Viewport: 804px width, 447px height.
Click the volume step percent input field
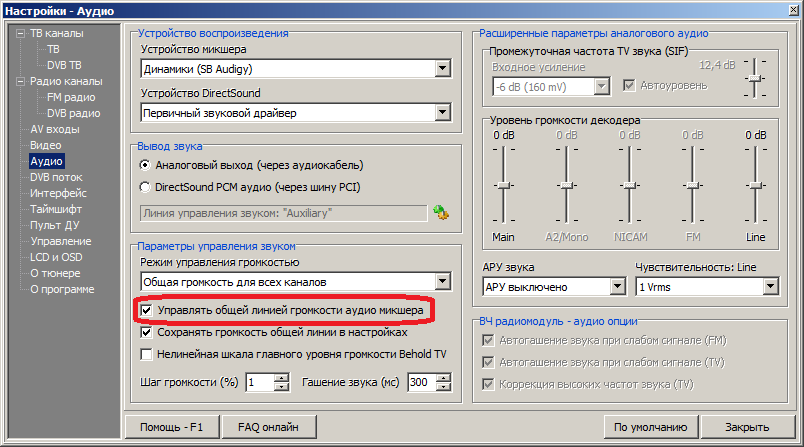point(257,383)
